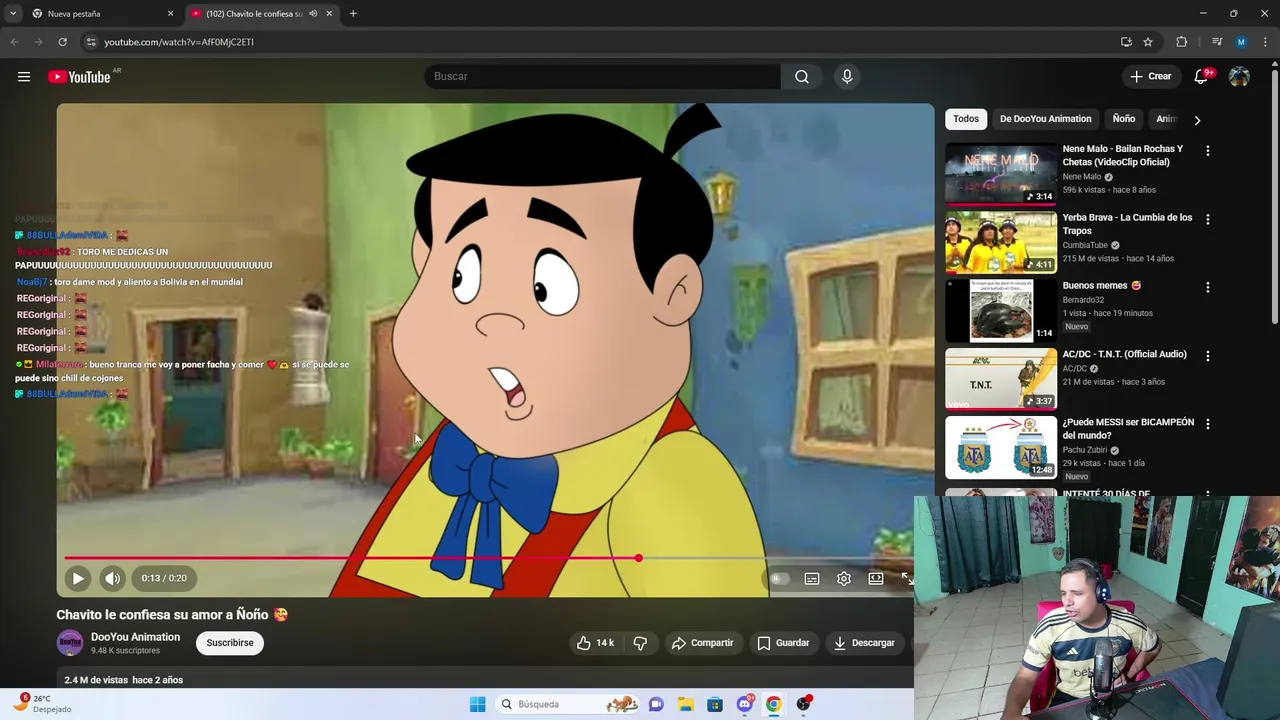Mute the video with the speaker icon
Image resolution: width=1280 pixels, height=720 pixels.
tap(113, 578)
